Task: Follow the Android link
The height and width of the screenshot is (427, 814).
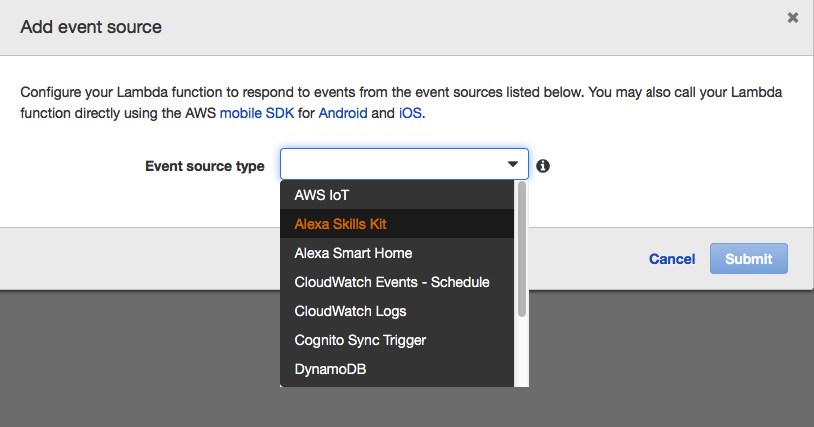Action: [x=343, y=113]
